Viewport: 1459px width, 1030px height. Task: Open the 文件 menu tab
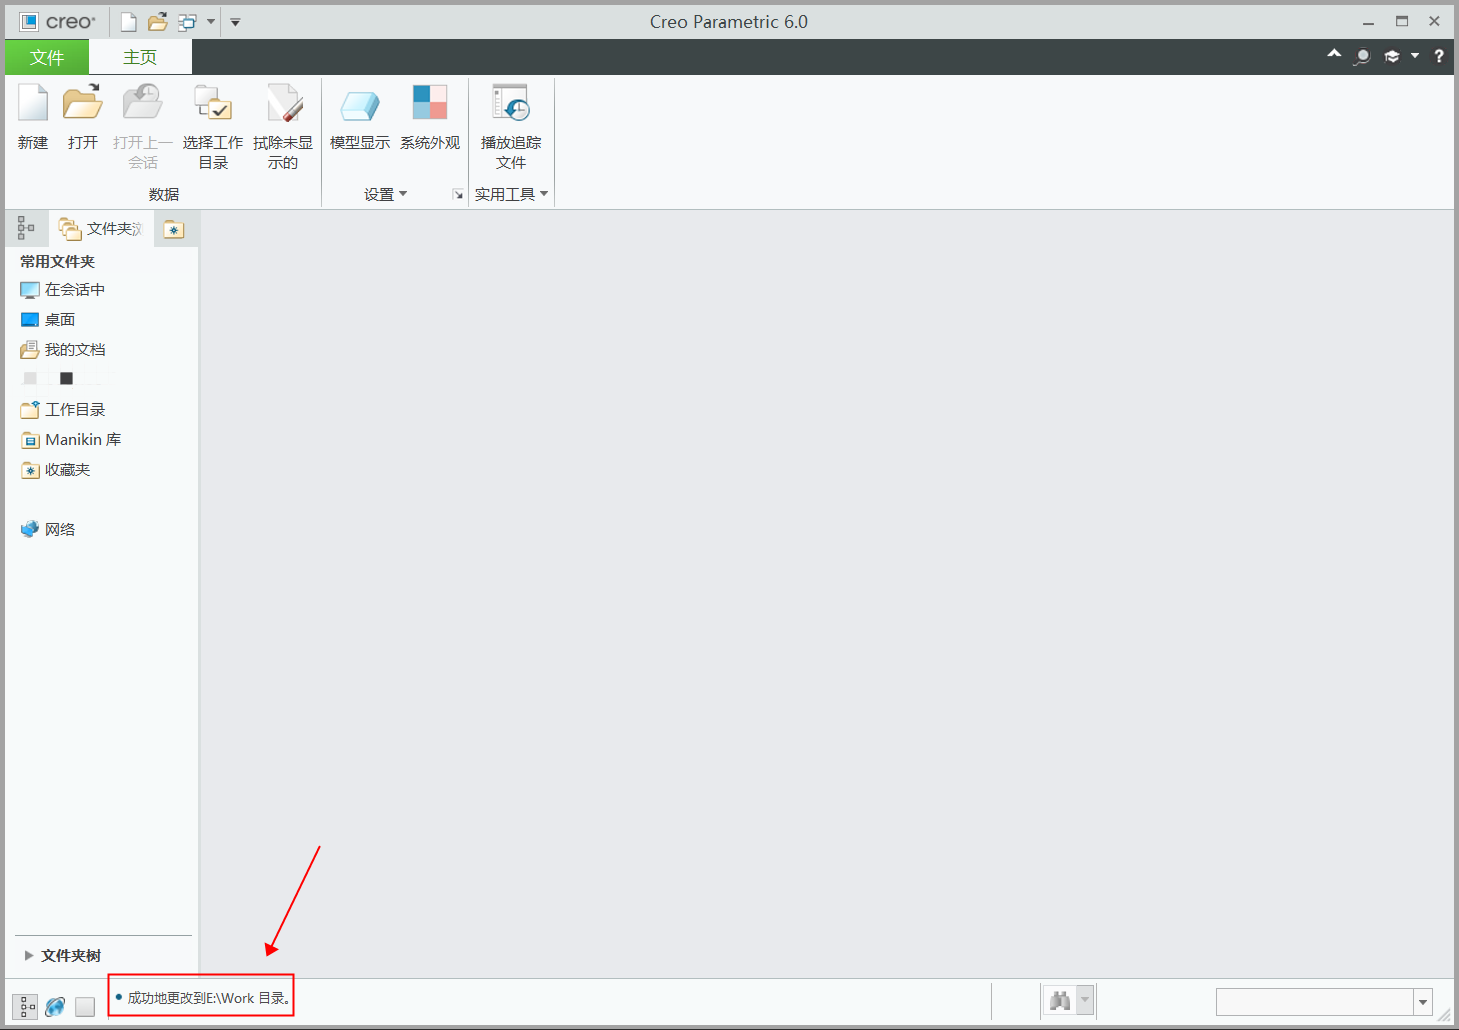(x=47, y=57)
